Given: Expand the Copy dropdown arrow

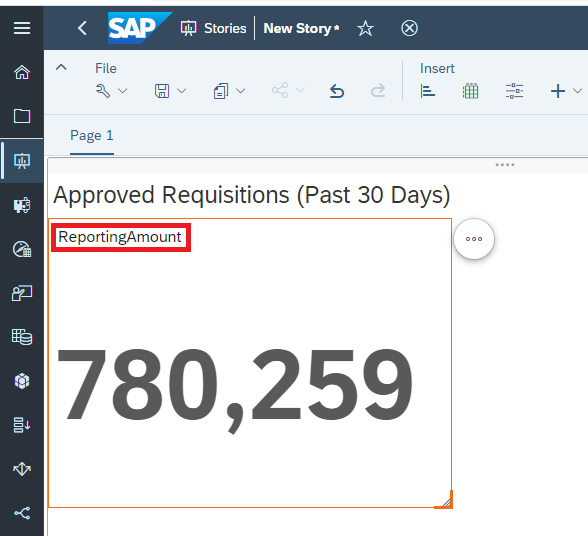Looking at the screenshot, I should (241, 91).
